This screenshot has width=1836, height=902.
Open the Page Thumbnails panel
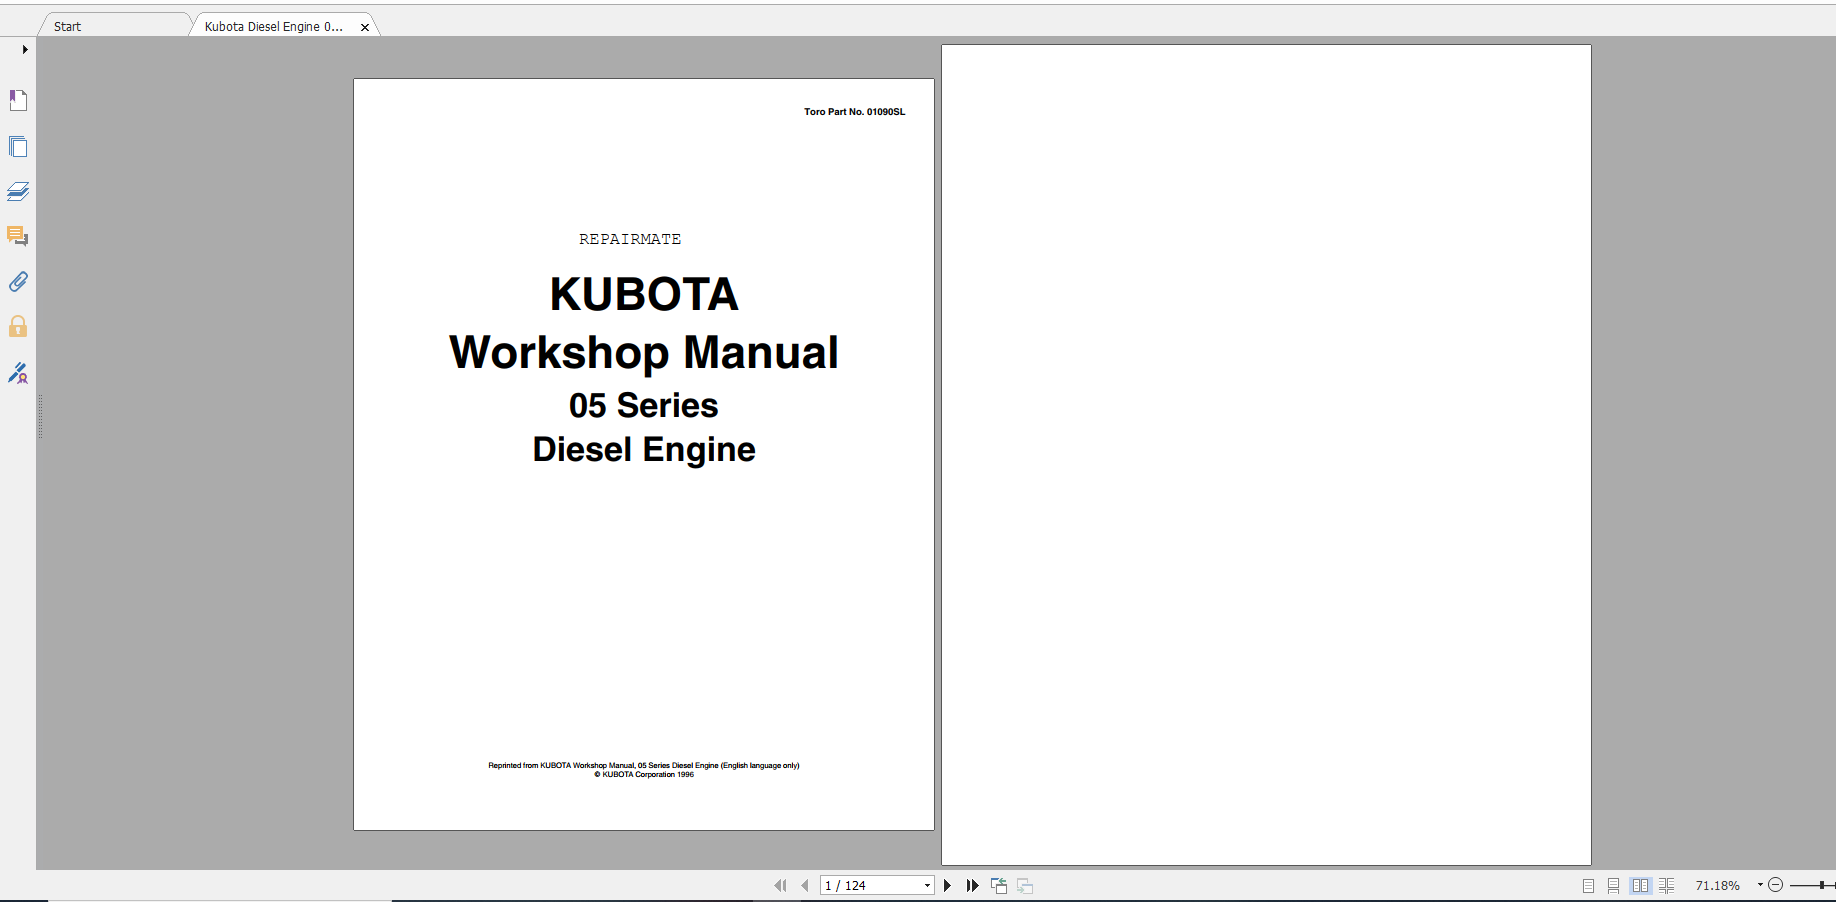(18, 147)
